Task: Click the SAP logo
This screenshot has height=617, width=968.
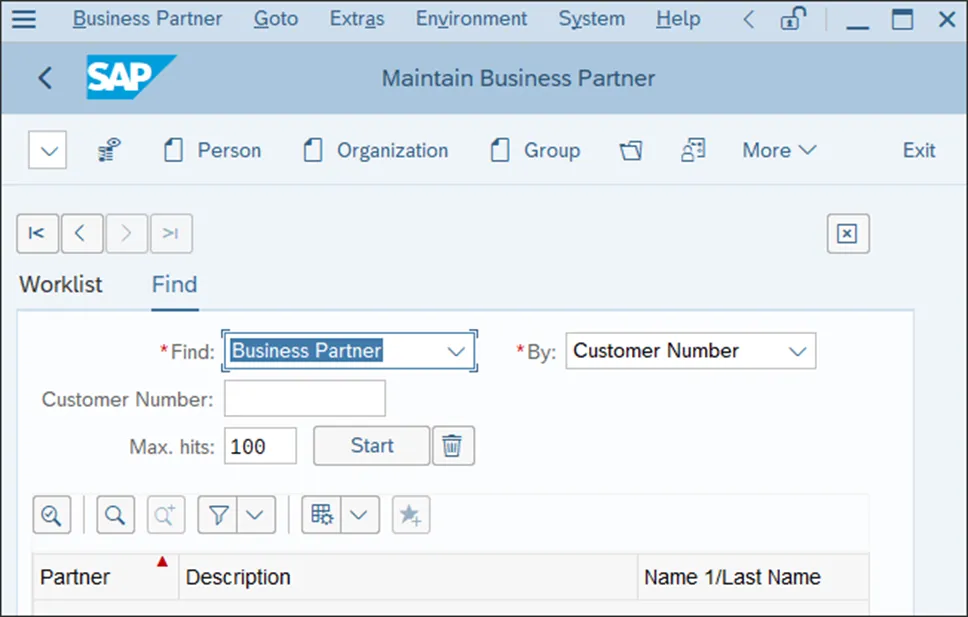Action: pyautogui.click(x=131, y=77)
